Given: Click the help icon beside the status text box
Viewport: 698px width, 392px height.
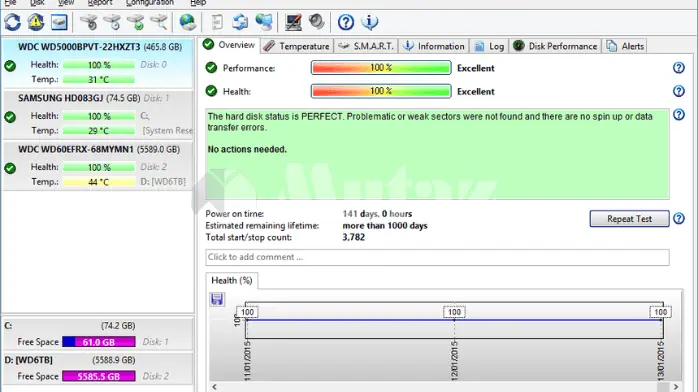Looking at the screenshot, I should click(678, 114).
